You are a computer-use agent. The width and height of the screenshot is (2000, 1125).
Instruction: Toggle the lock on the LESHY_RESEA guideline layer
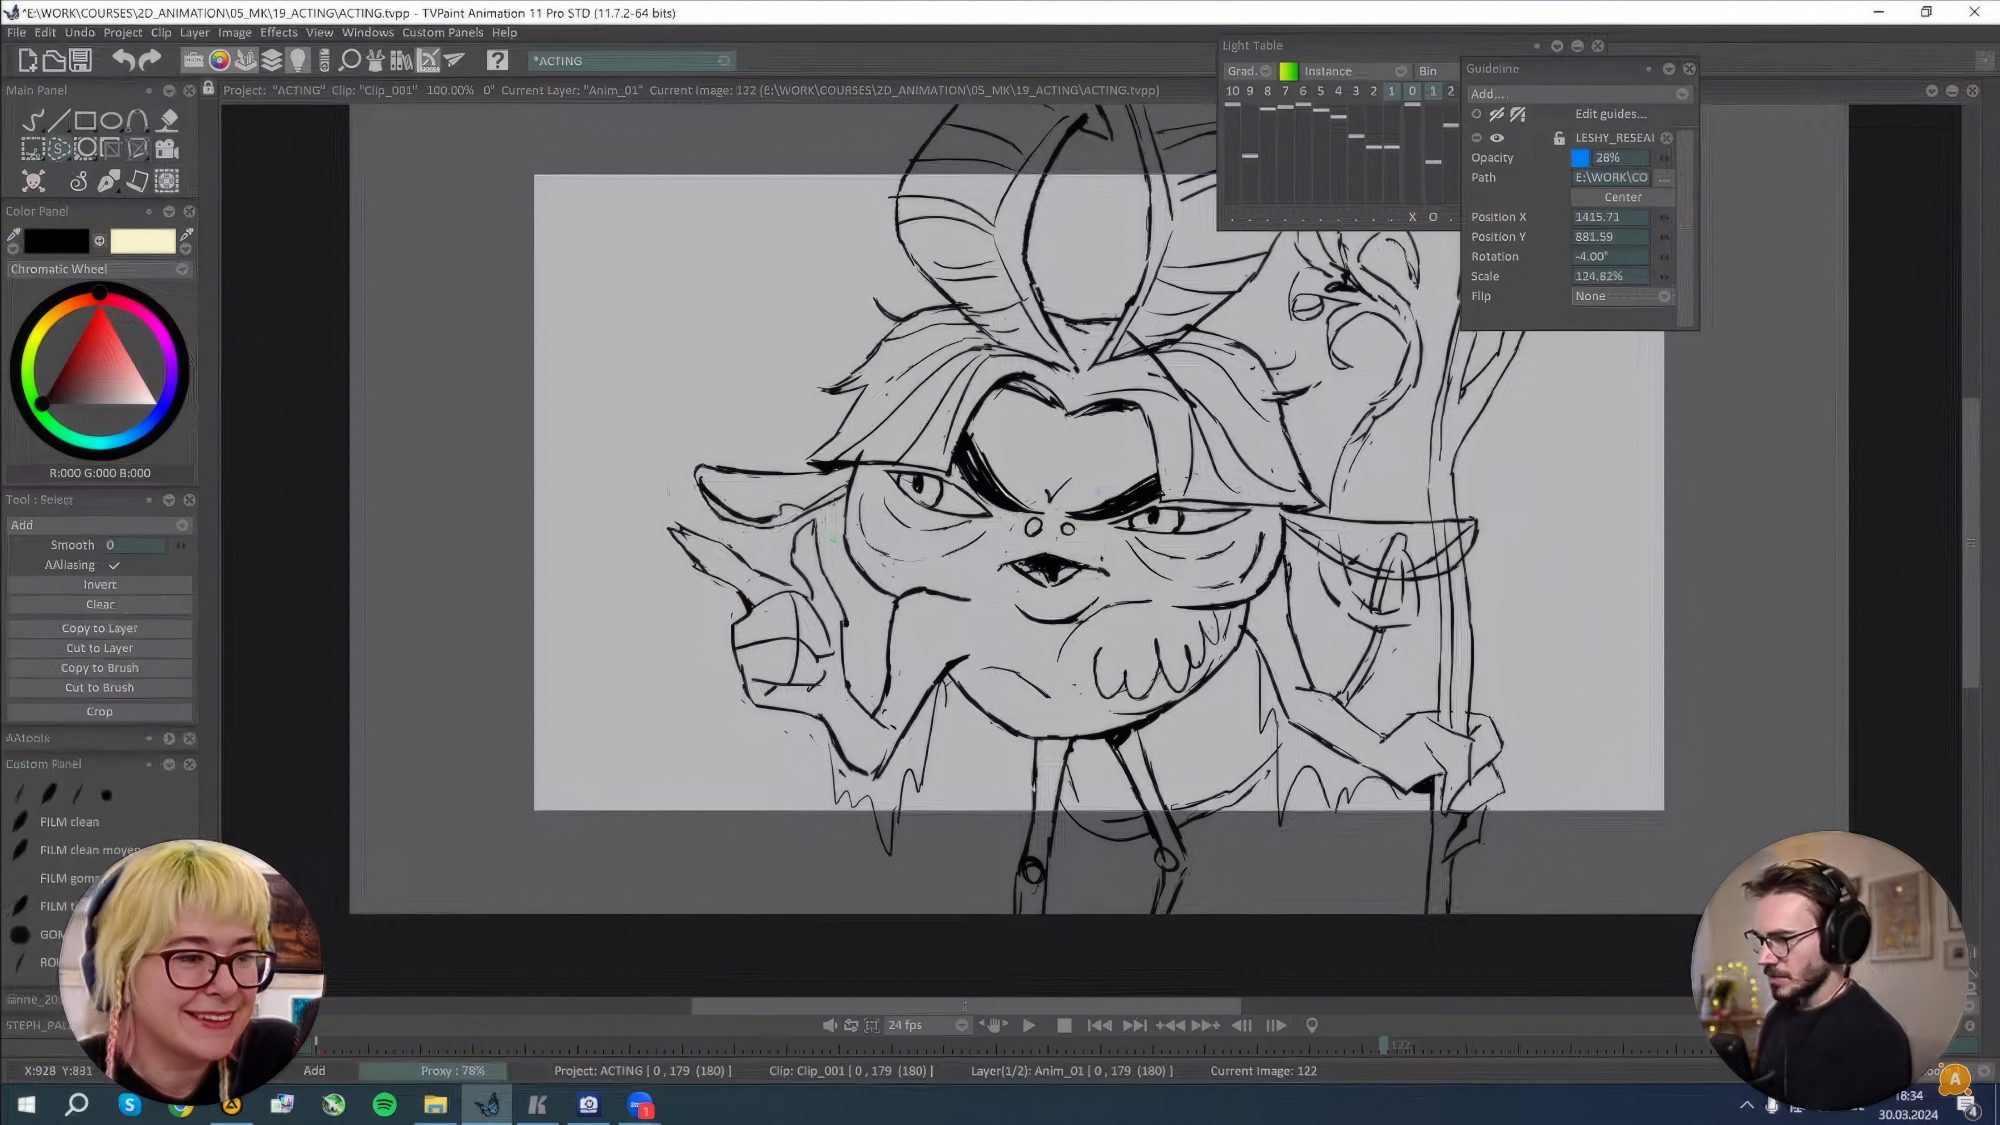pyautogui.click(x=1560, y=138)
